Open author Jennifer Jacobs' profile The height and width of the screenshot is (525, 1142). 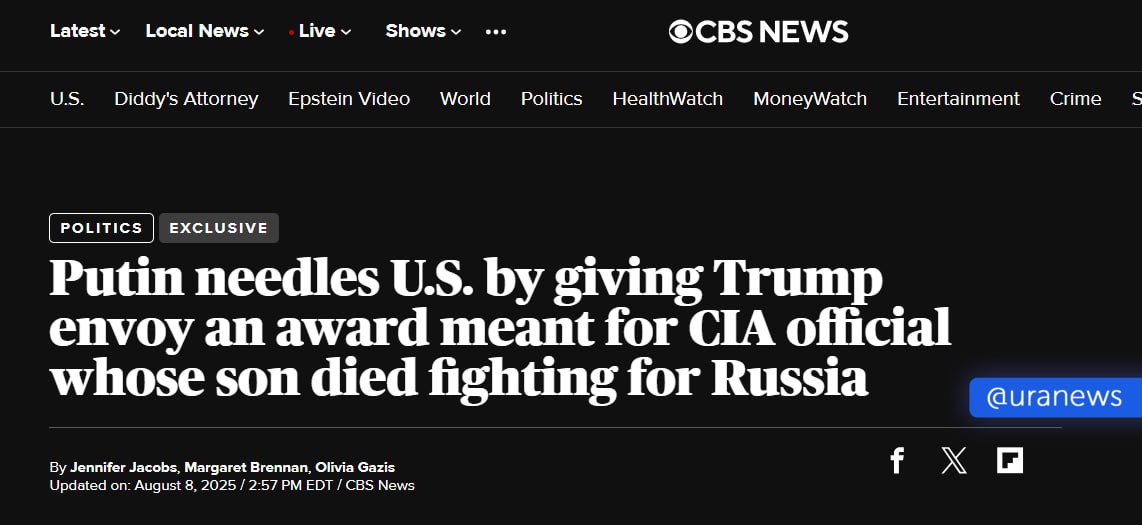(x=124, y=467)
